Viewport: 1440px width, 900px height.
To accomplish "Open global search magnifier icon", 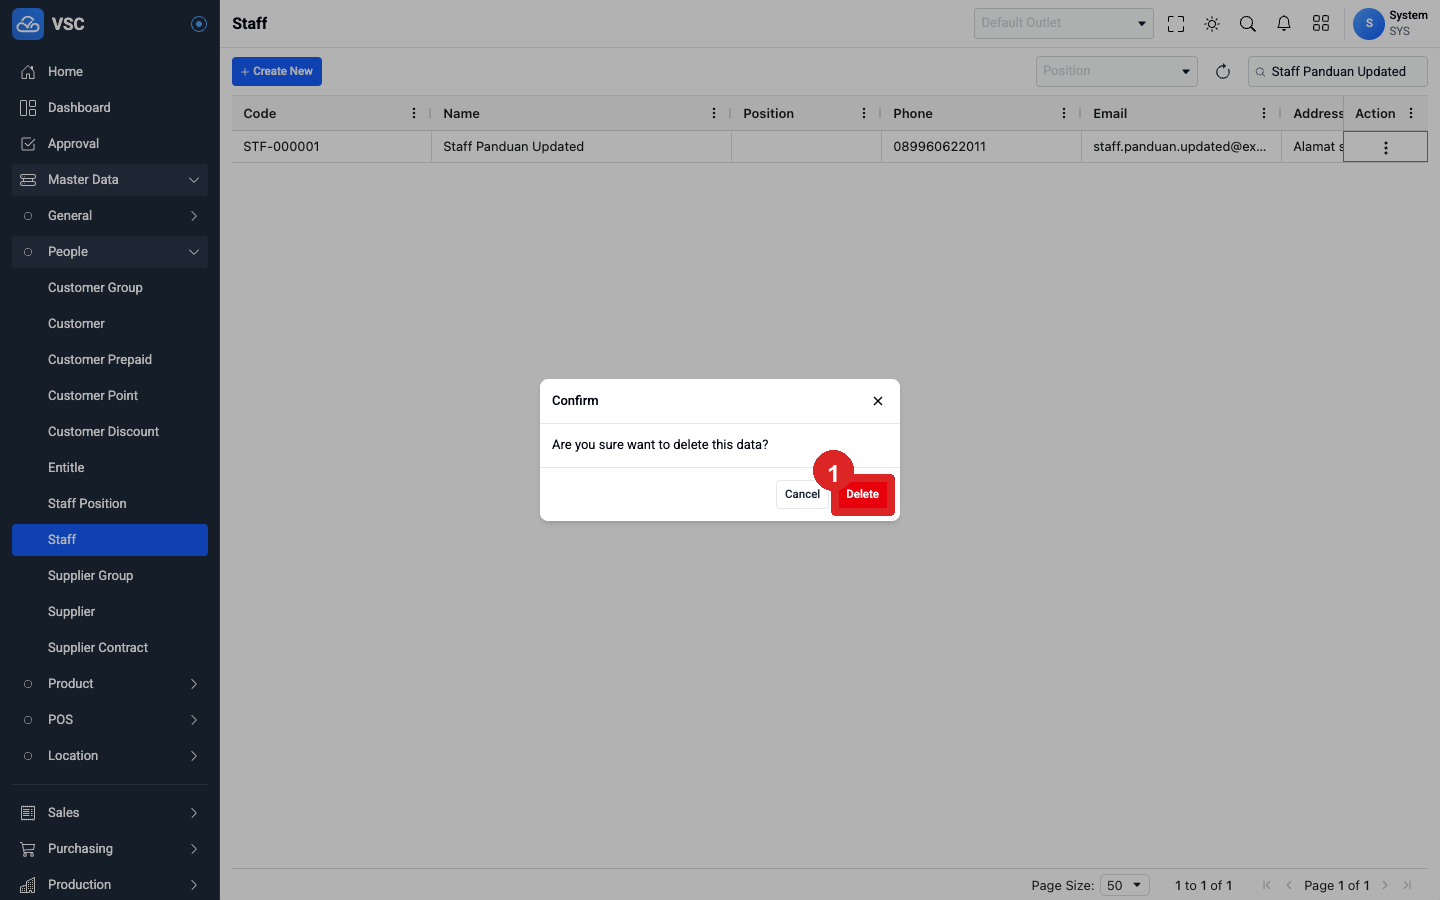I will coord(1248,24).
